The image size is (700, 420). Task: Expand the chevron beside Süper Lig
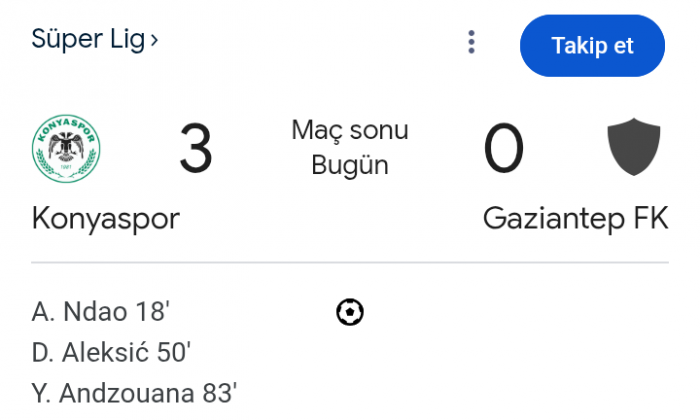[x=154, y=40]
